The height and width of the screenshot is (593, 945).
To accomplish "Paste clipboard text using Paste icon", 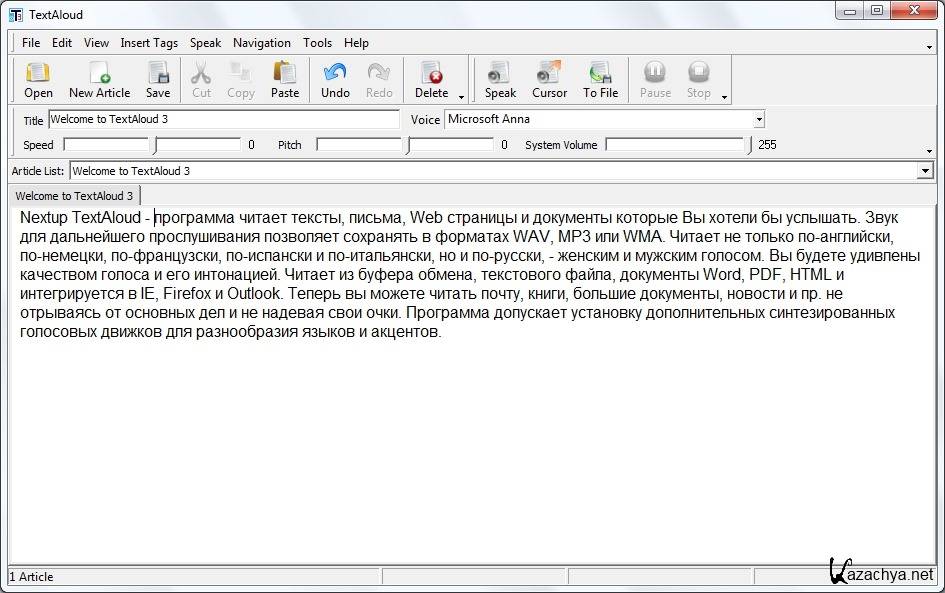I will point(285,79).
